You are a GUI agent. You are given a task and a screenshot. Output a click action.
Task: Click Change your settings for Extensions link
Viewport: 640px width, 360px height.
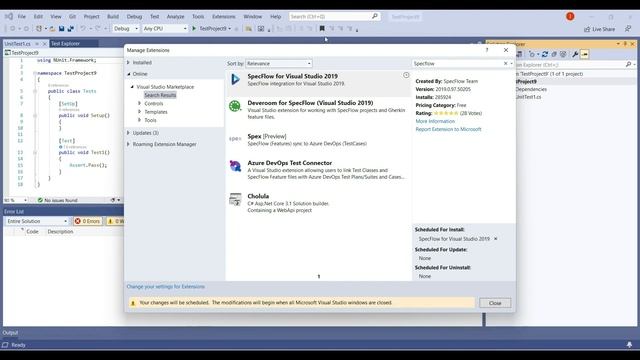[165, 287]
